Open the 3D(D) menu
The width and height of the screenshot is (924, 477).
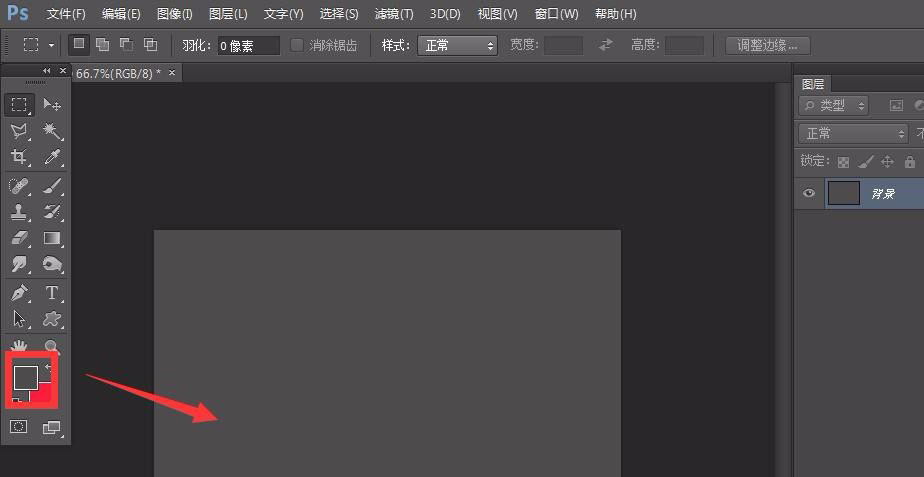pyautogui.click(x=445, y=14)
